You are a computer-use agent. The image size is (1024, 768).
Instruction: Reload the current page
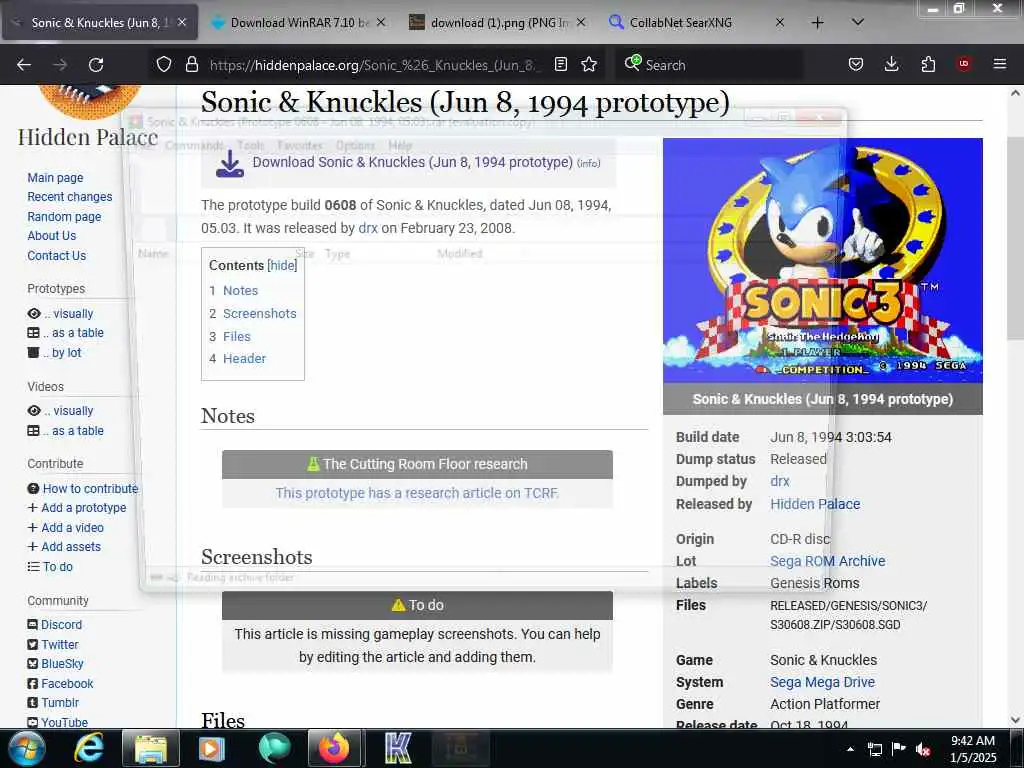pos(96,65)
